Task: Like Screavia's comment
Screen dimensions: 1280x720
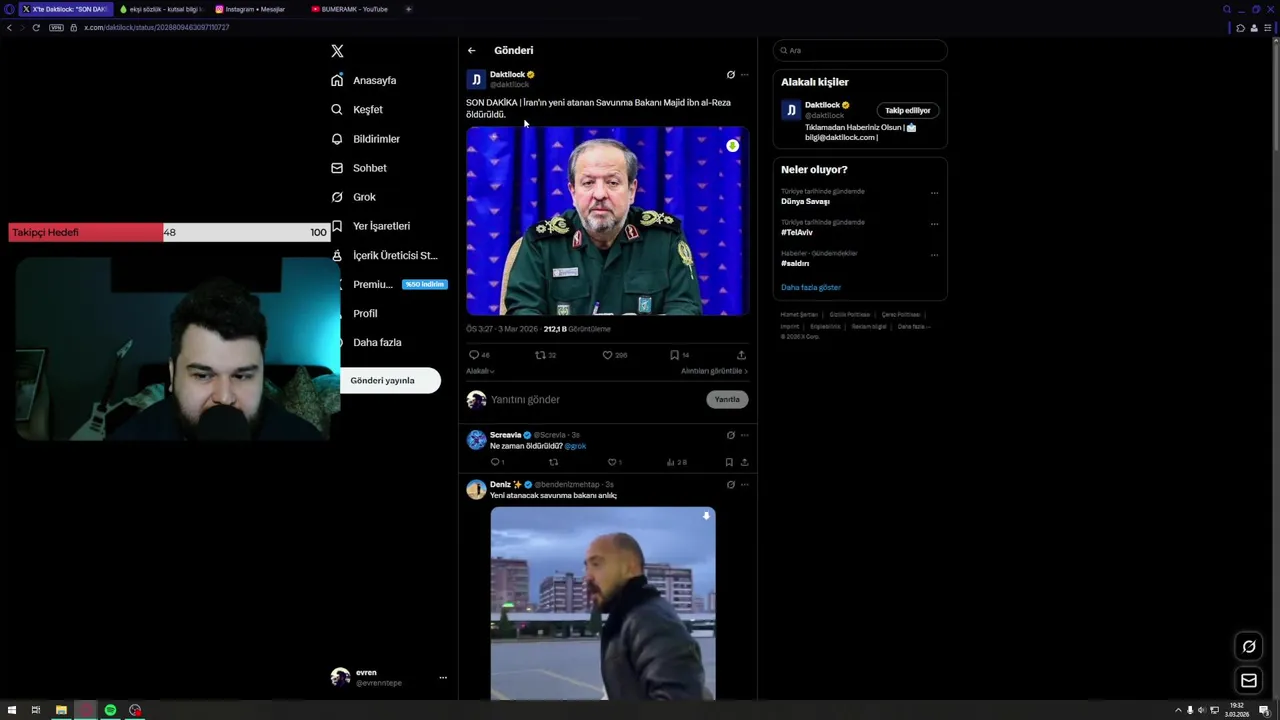Action: (x=612, y=462)
